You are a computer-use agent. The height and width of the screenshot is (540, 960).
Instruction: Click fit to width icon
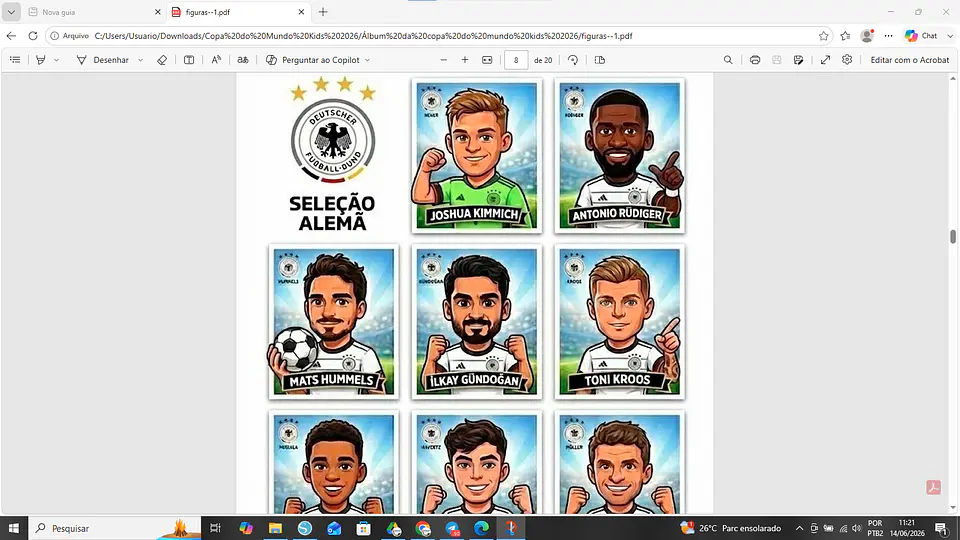click(x=487, y=60)
